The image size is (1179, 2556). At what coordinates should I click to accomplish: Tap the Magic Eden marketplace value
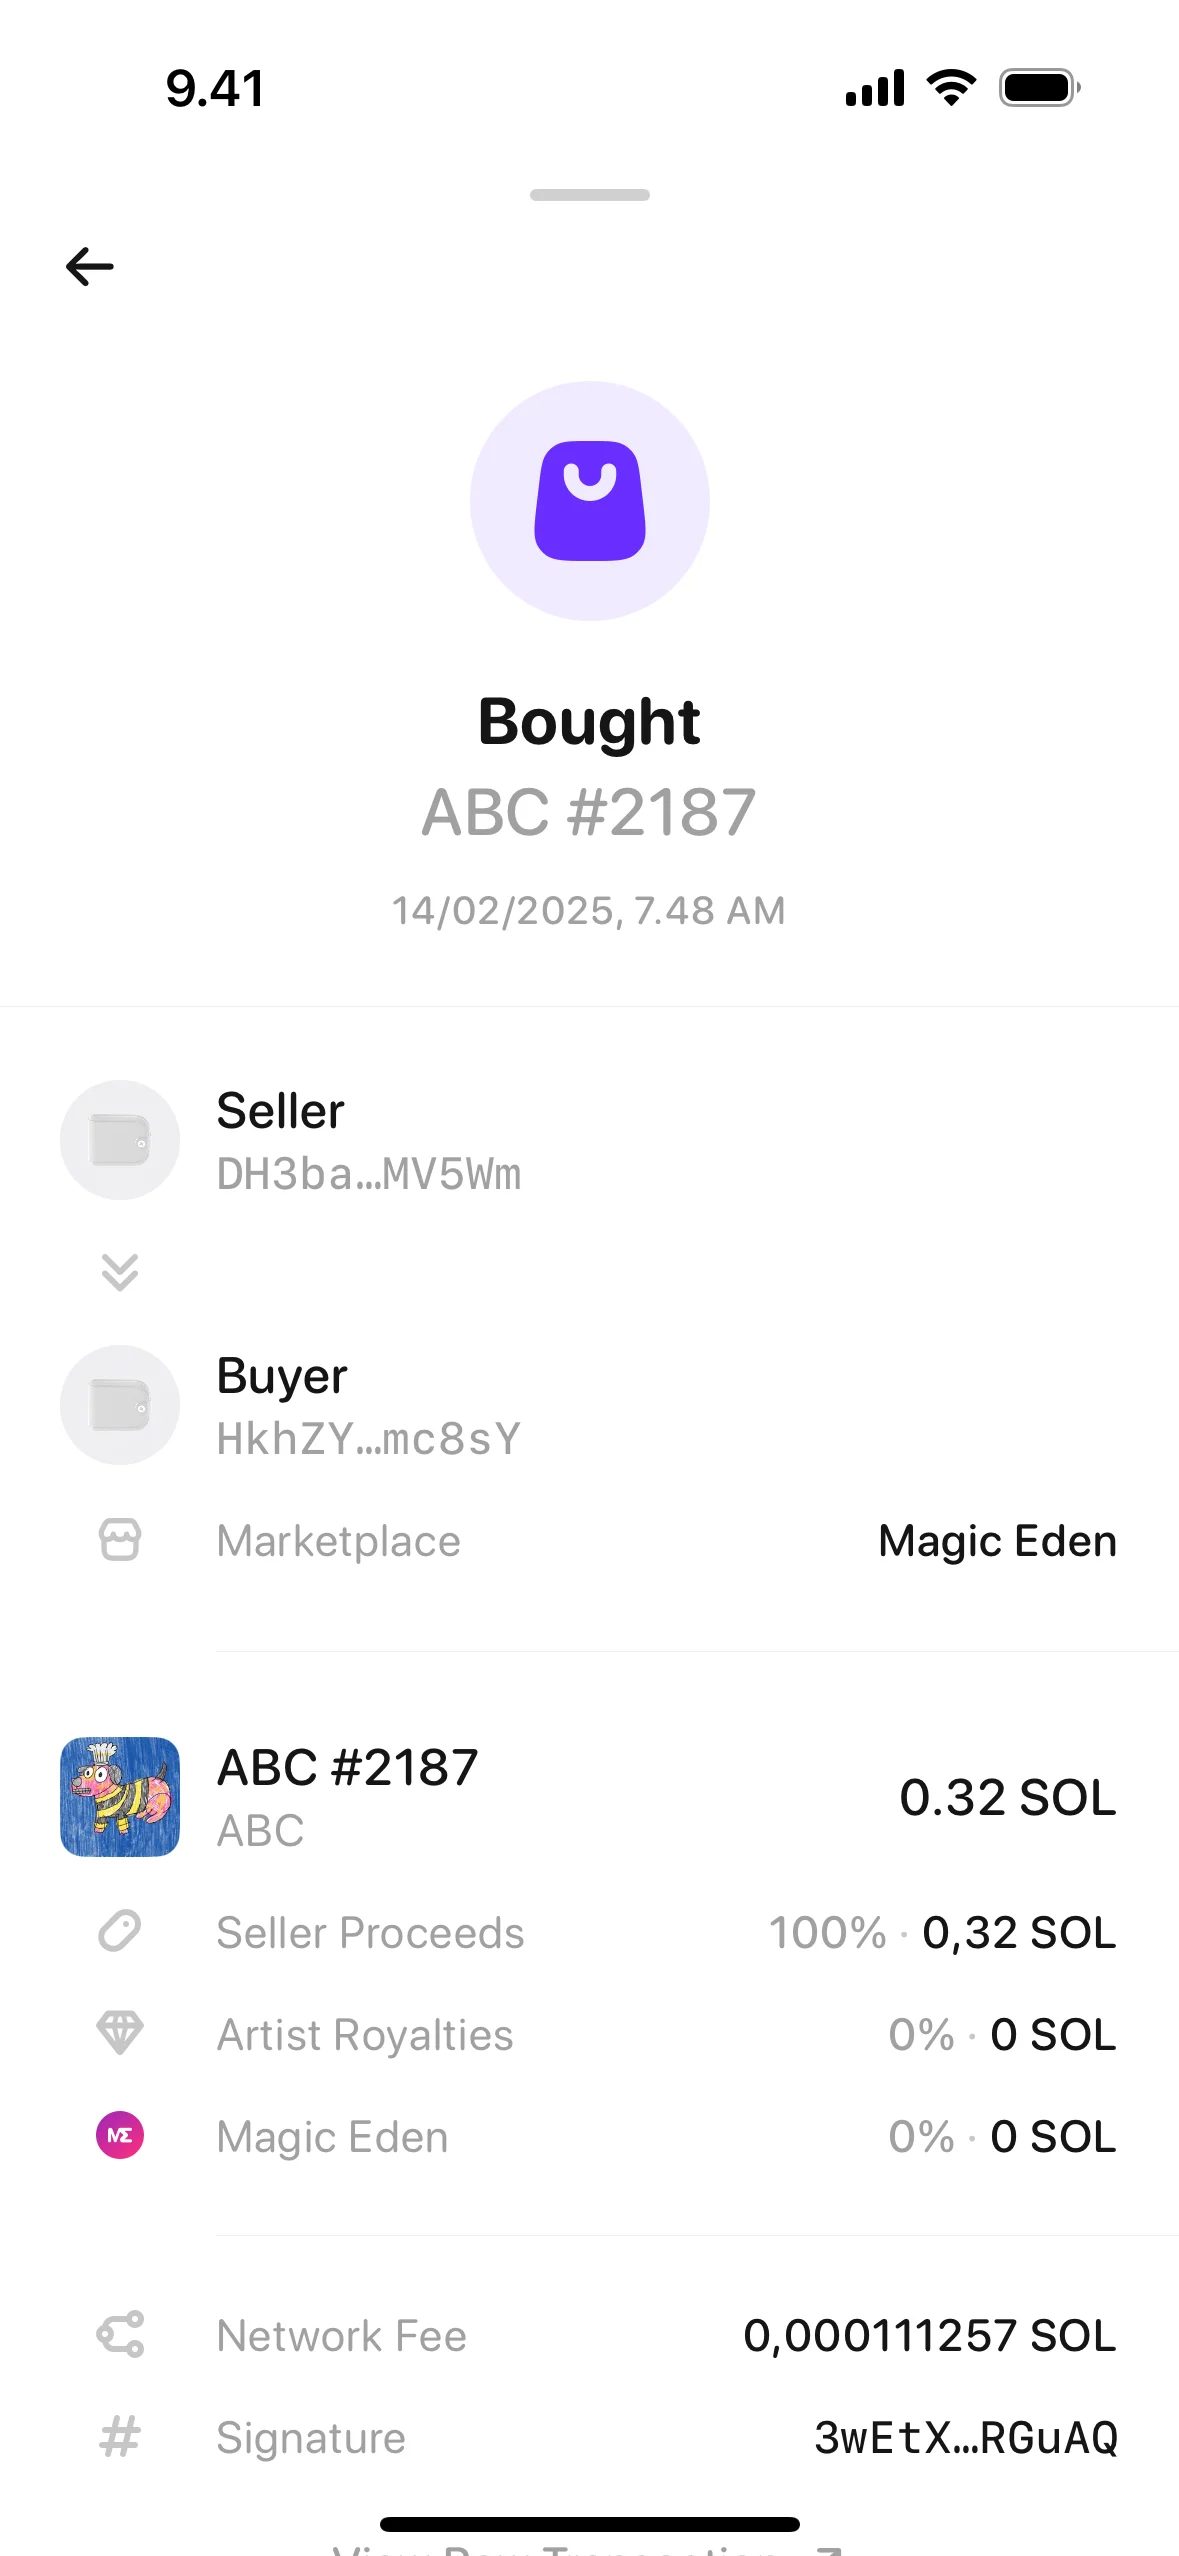pyautogui.click(x=997, y=1541)
